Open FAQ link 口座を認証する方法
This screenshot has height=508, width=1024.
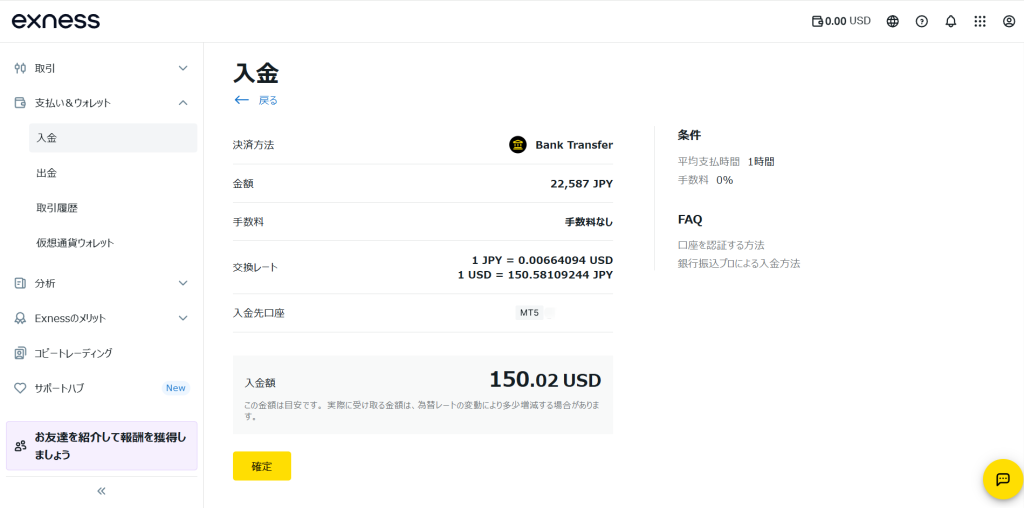(x=721, y=245)
